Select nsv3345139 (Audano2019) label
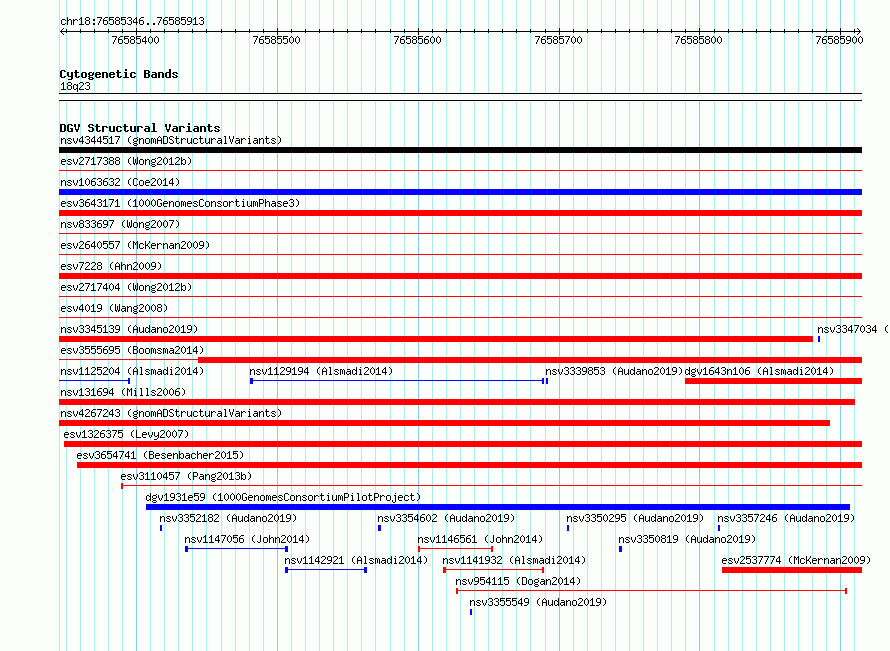The image size is (890, 651). coord(129,329)
